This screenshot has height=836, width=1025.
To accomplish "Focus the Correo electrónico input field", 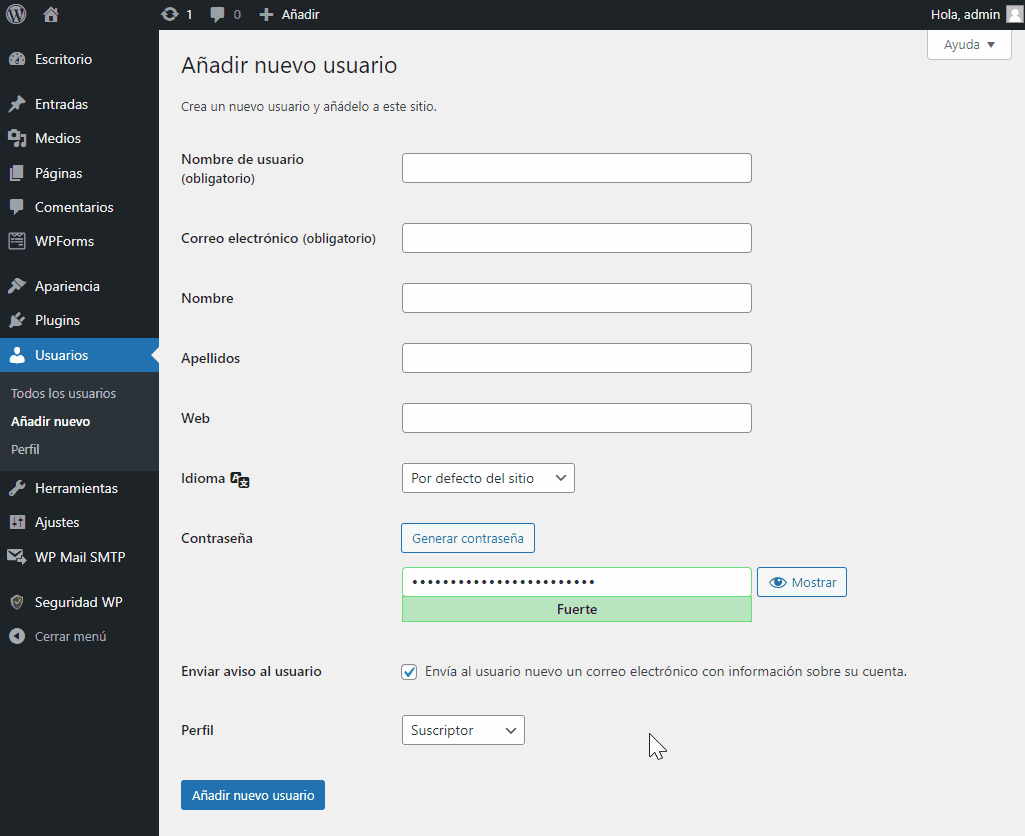I will [576, 238].
